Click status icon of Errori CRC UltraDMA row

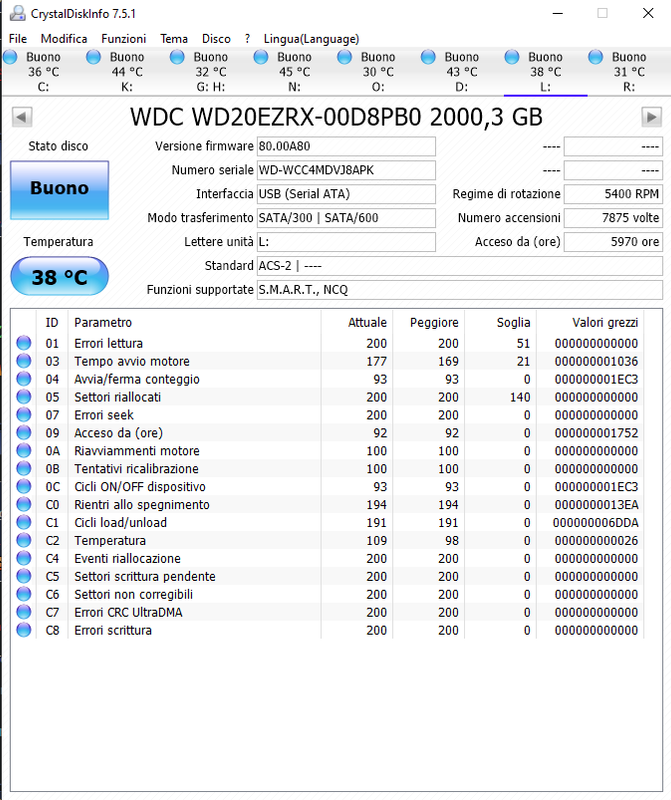pos(23,612)
